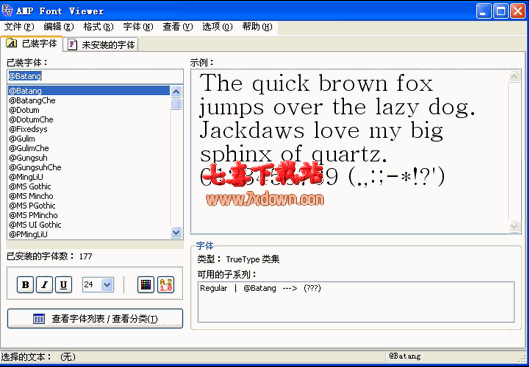Click the 类型: TrueType 类集 label

(238, 259)
